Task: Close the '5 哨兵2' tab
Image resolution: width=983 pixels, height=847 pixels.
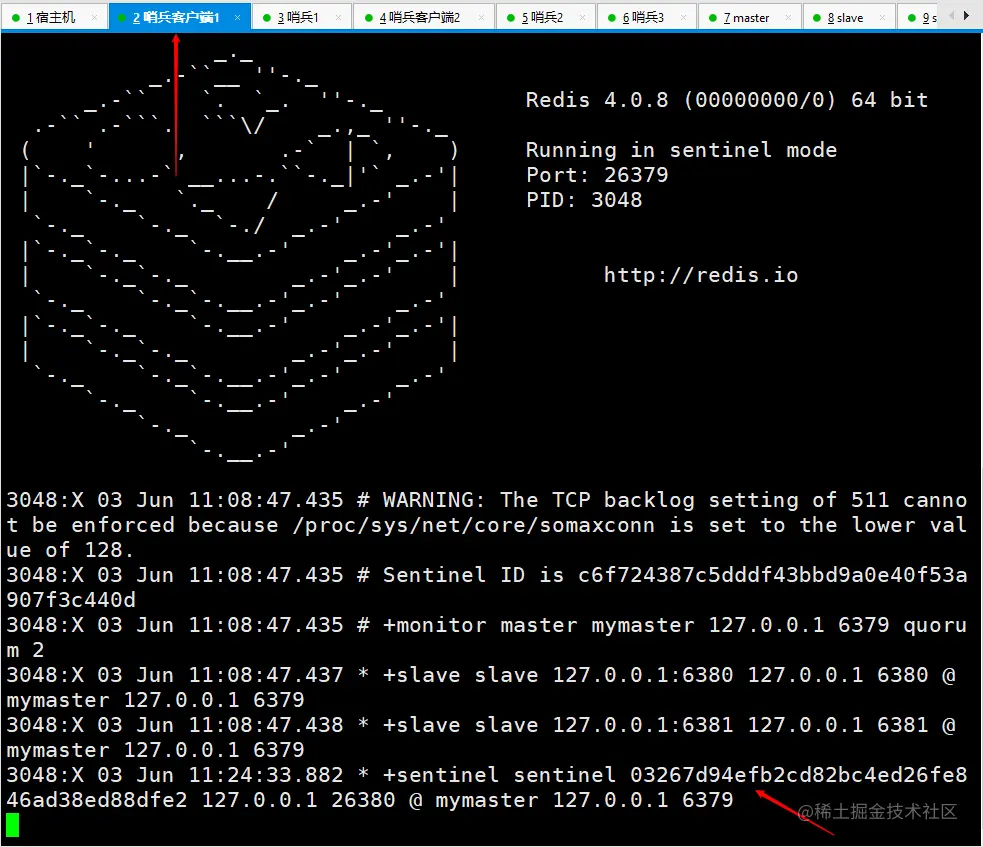Action: (x=582, y=18)
